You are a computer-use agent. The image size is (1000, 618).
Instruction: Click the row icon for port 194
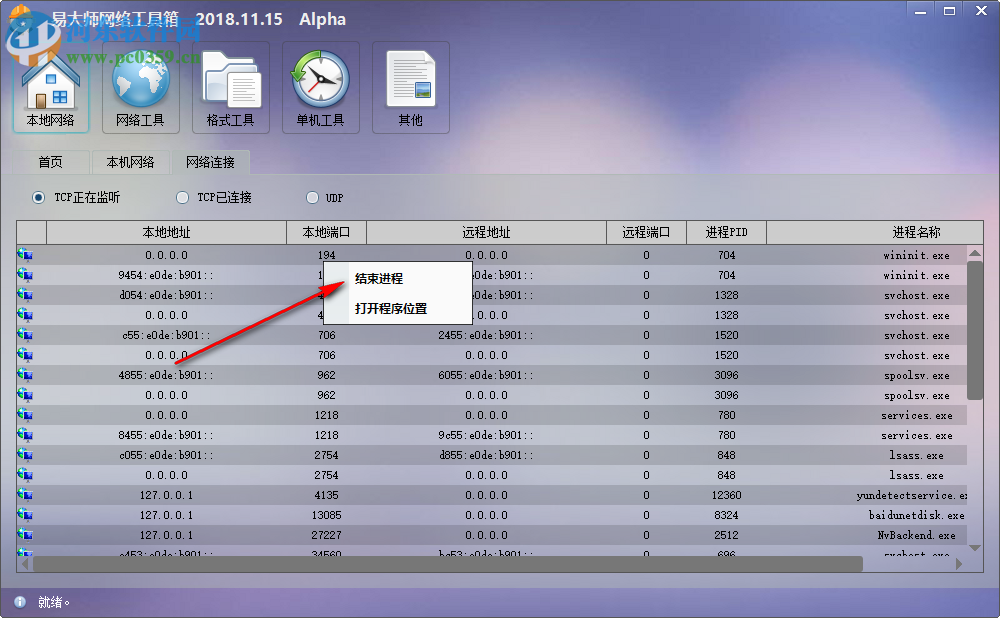pyautogui.click(x=26, y=255)
